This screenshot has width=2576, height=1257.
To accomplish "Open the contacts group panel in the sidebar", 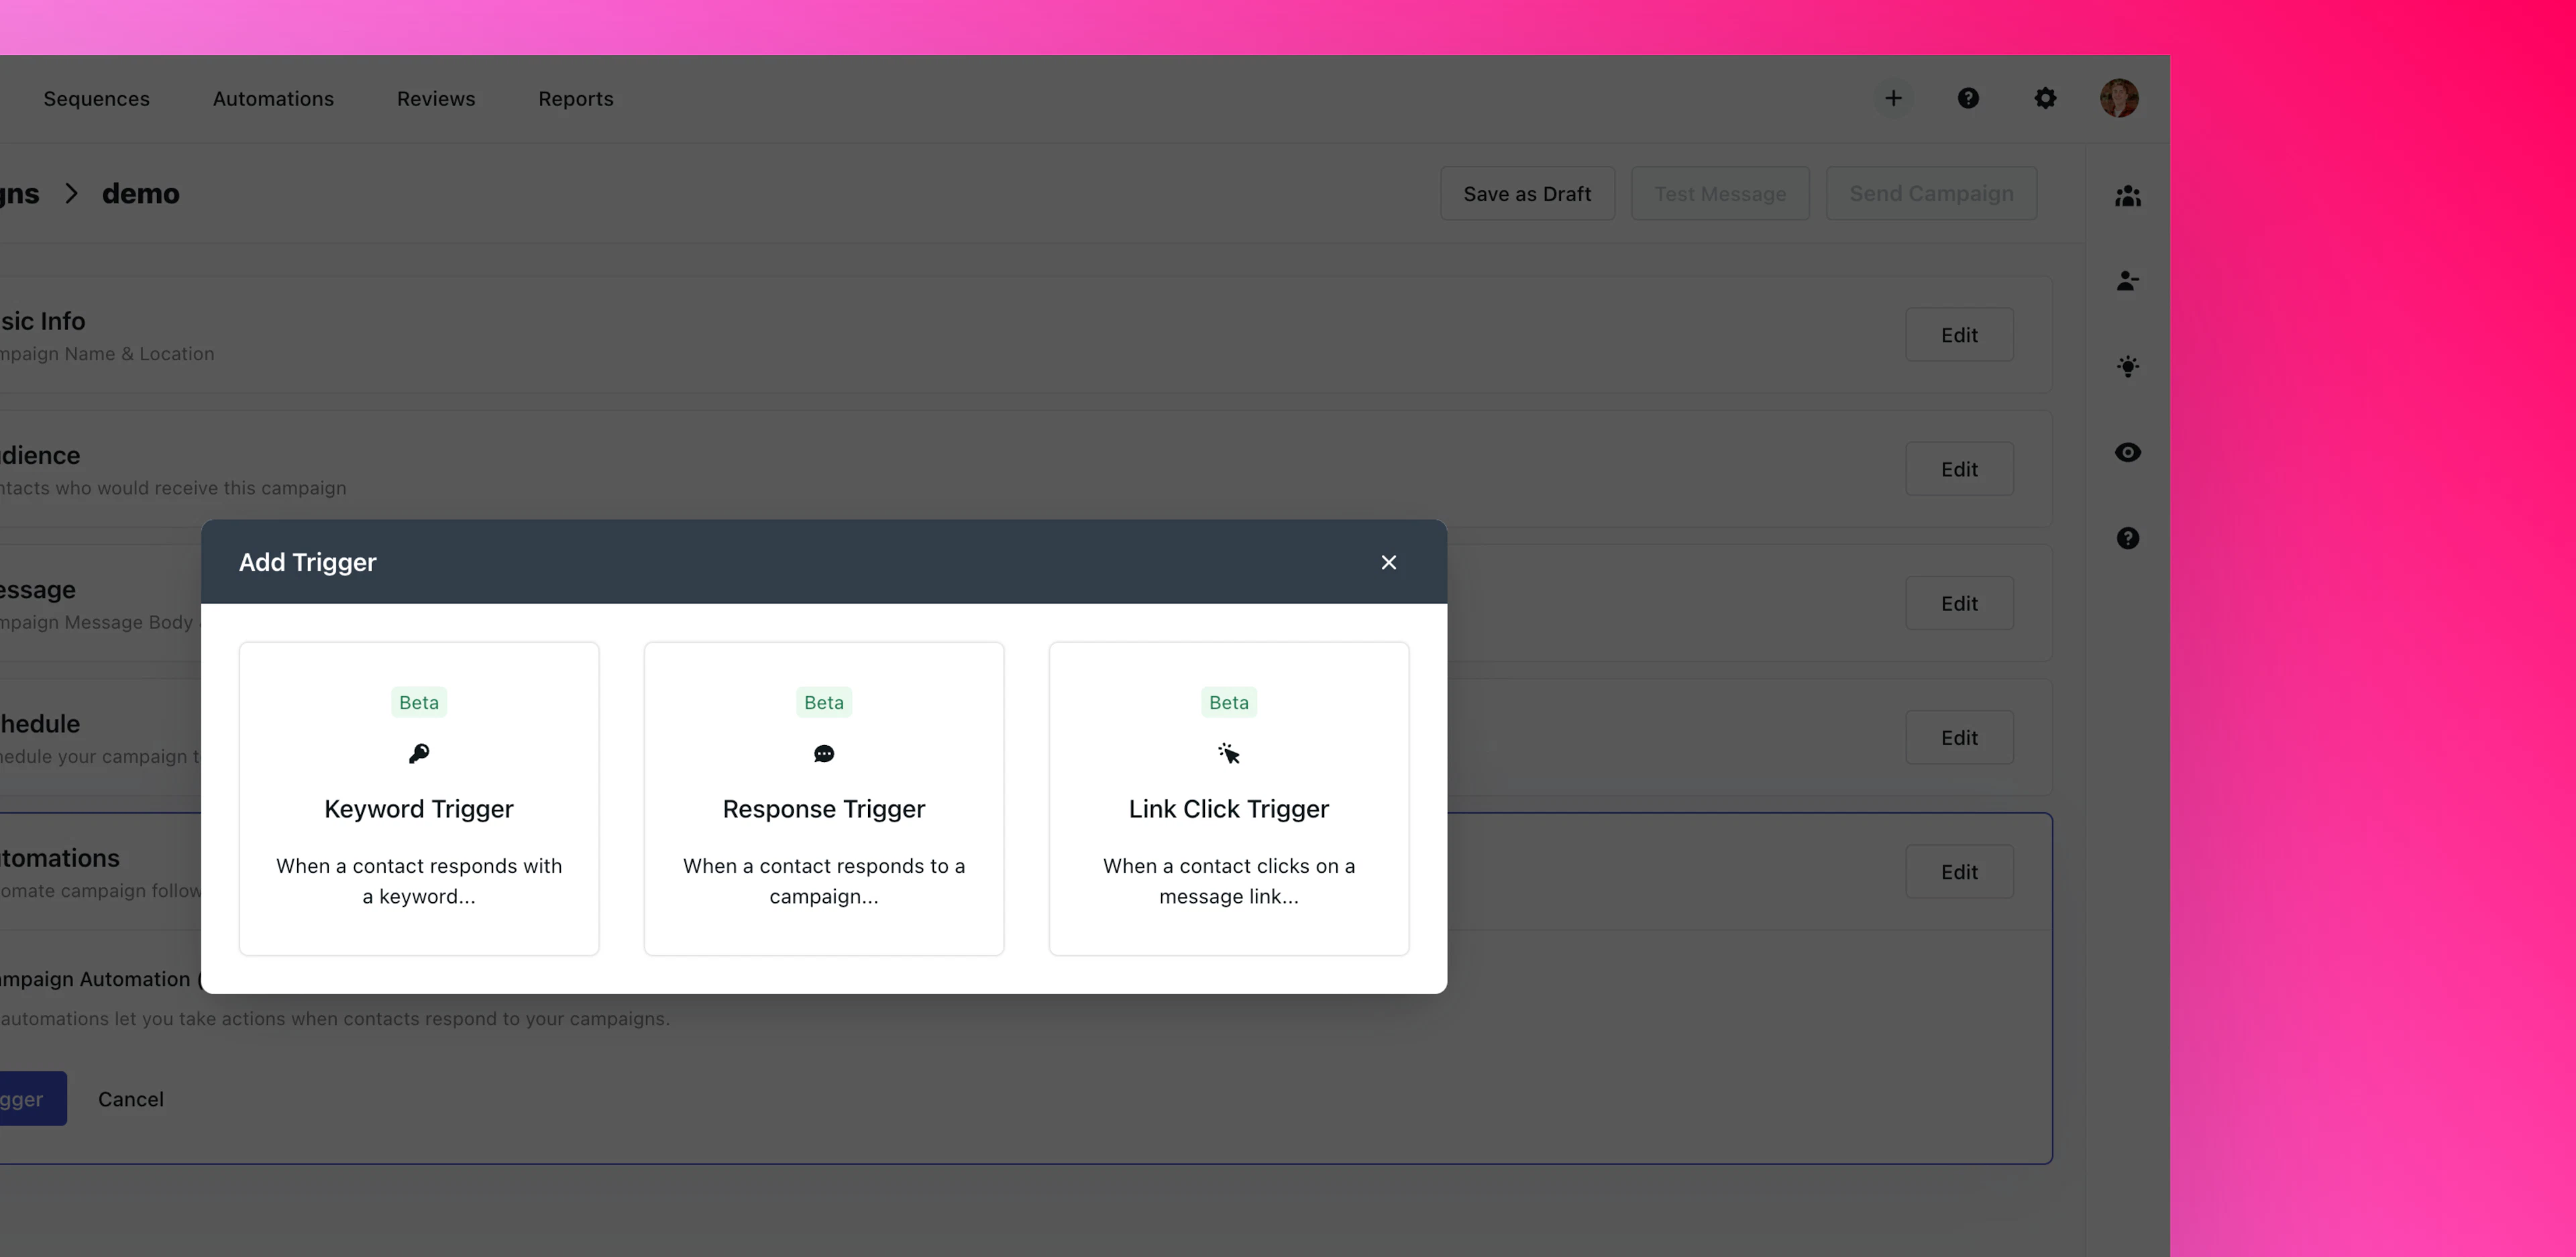I will pos(2128,196).
